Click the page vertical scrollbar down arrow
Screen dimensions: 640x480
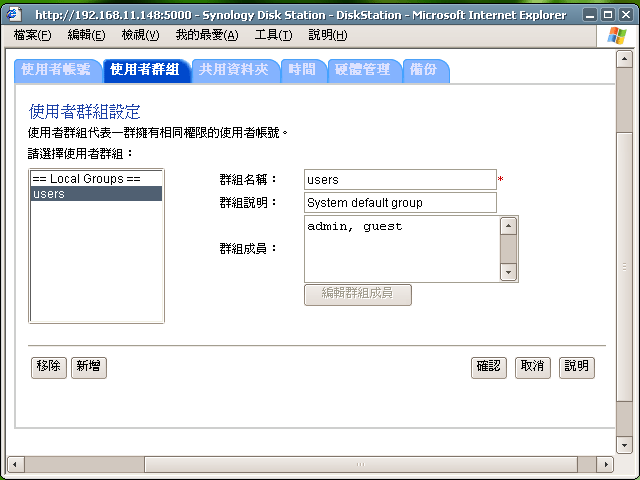(624, 445)
